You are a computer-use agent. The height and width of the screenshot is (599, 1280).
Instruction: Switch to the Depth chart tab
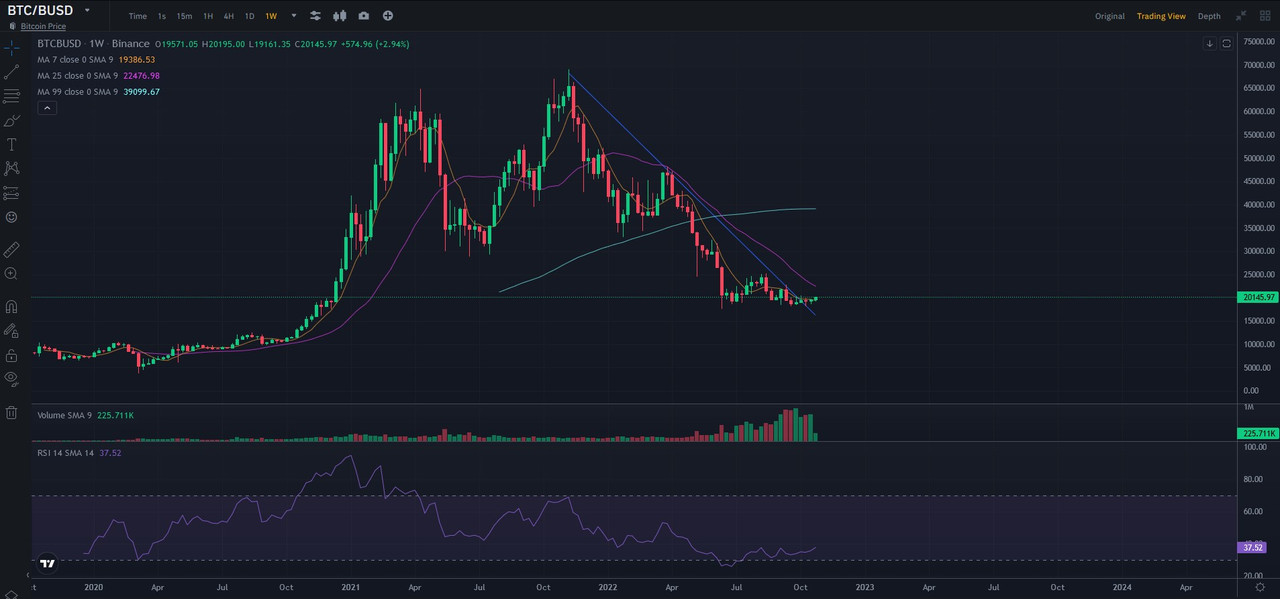point(1209,16)
